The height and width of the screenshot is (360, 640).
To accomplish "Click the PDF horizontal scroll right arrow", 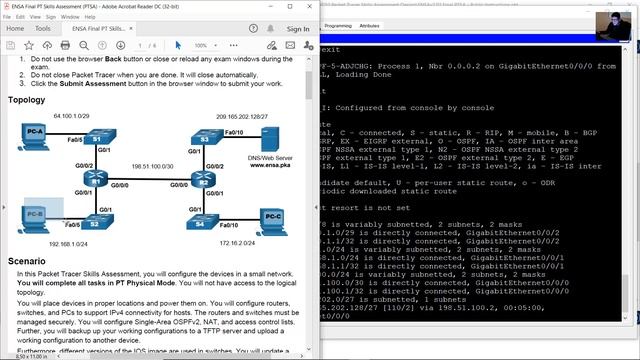I will click(x=302, y=356).
